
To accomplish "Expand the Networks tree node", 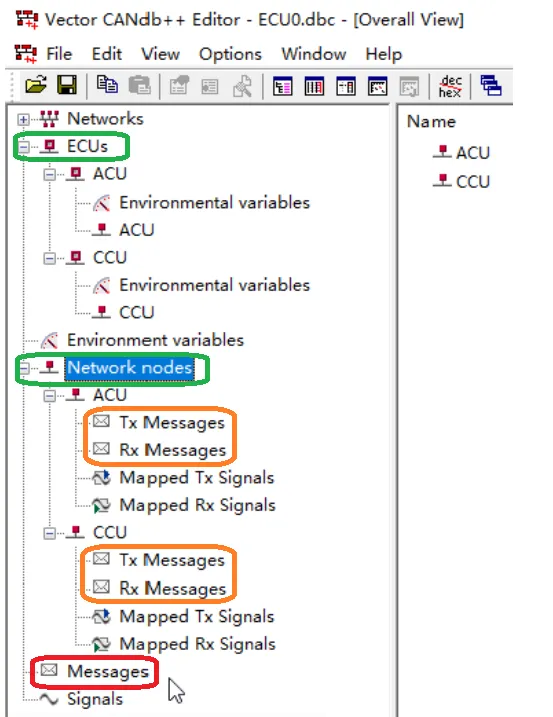I will [23, 120].
